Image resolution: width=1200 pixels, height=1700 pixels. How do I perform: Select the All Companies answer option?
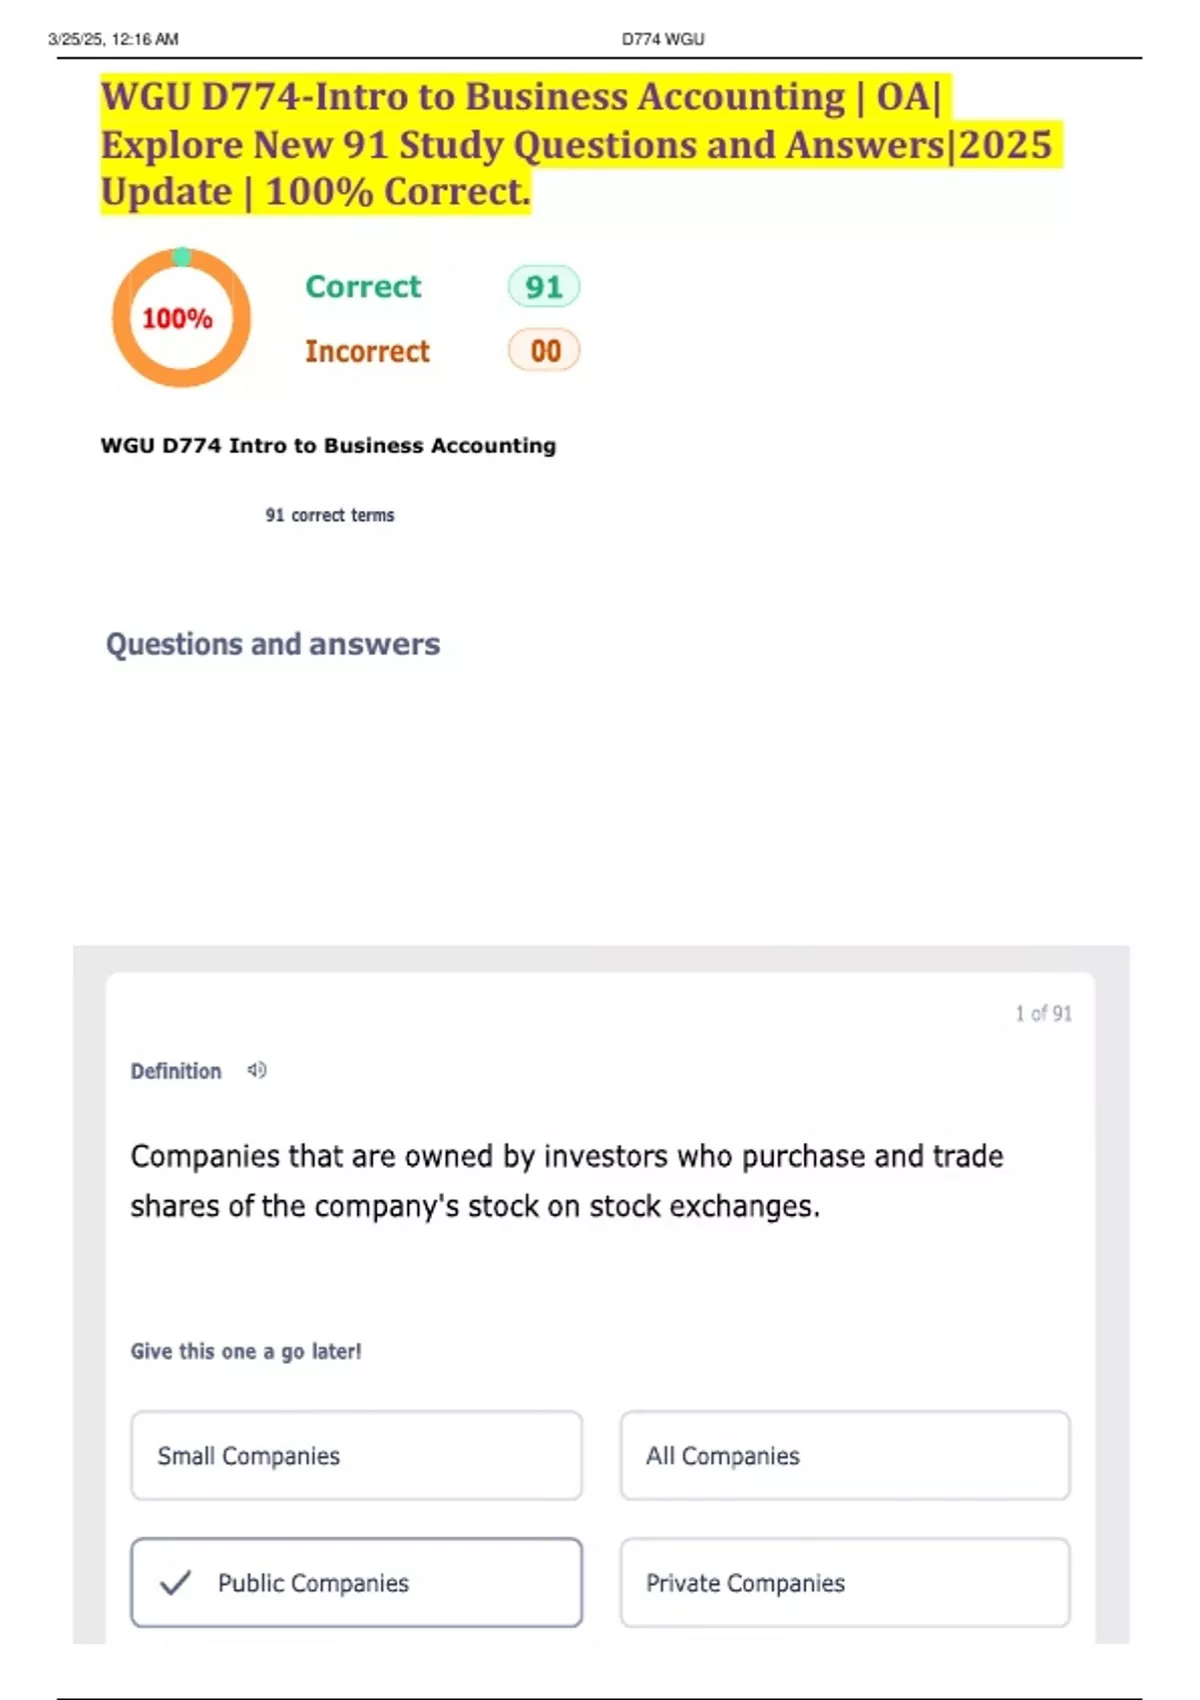click(845, 1456)
